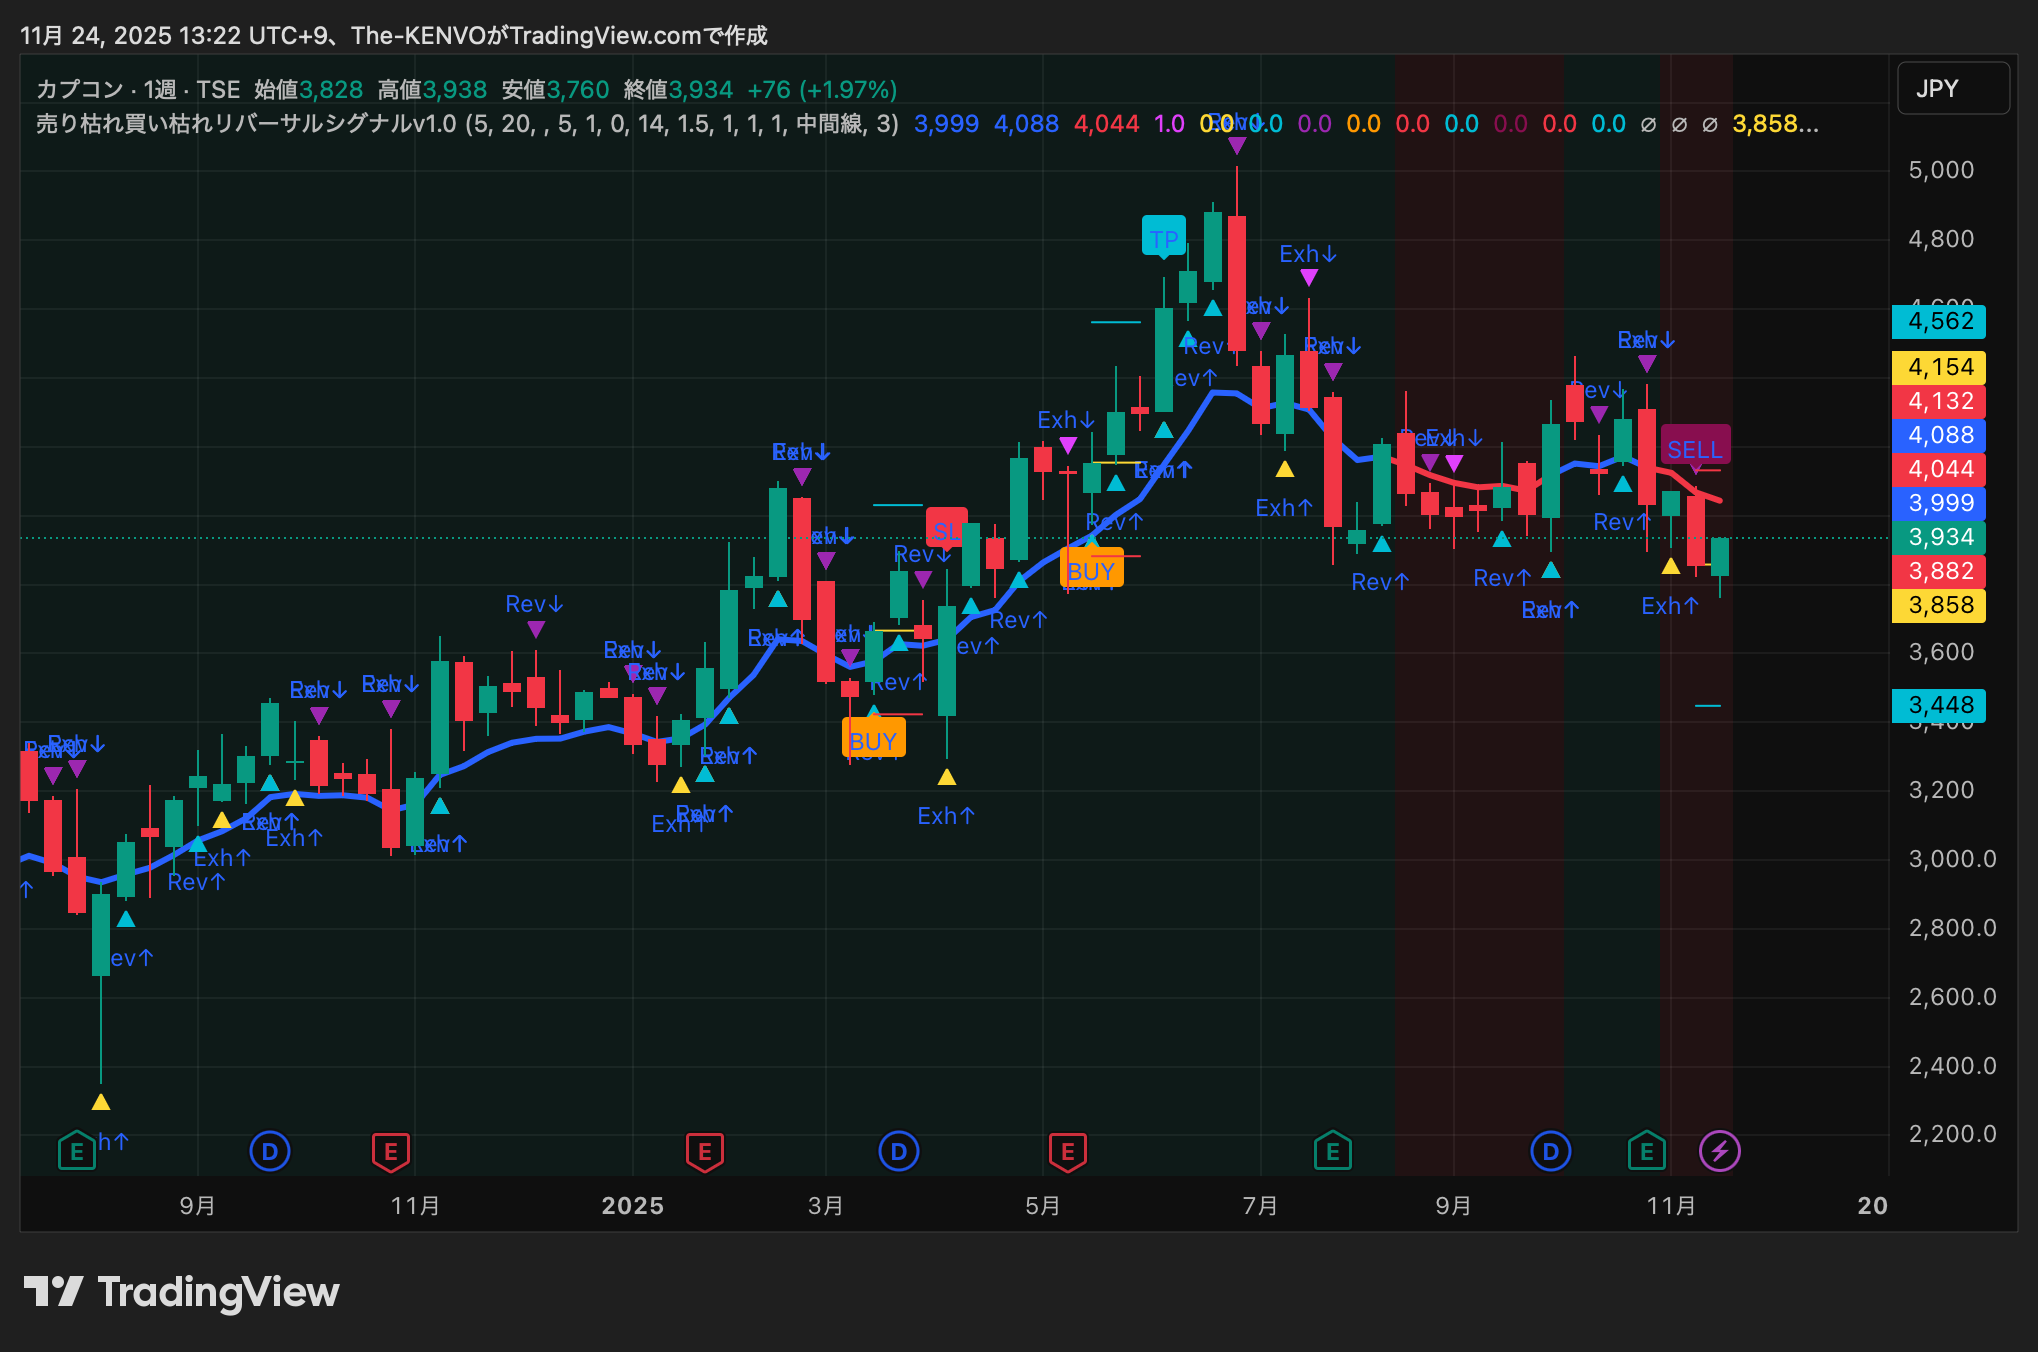Click the red E earnings marker below 5月
The height and width of the screenshot is (1352, 2038).
click(x=1067, y=1151)
